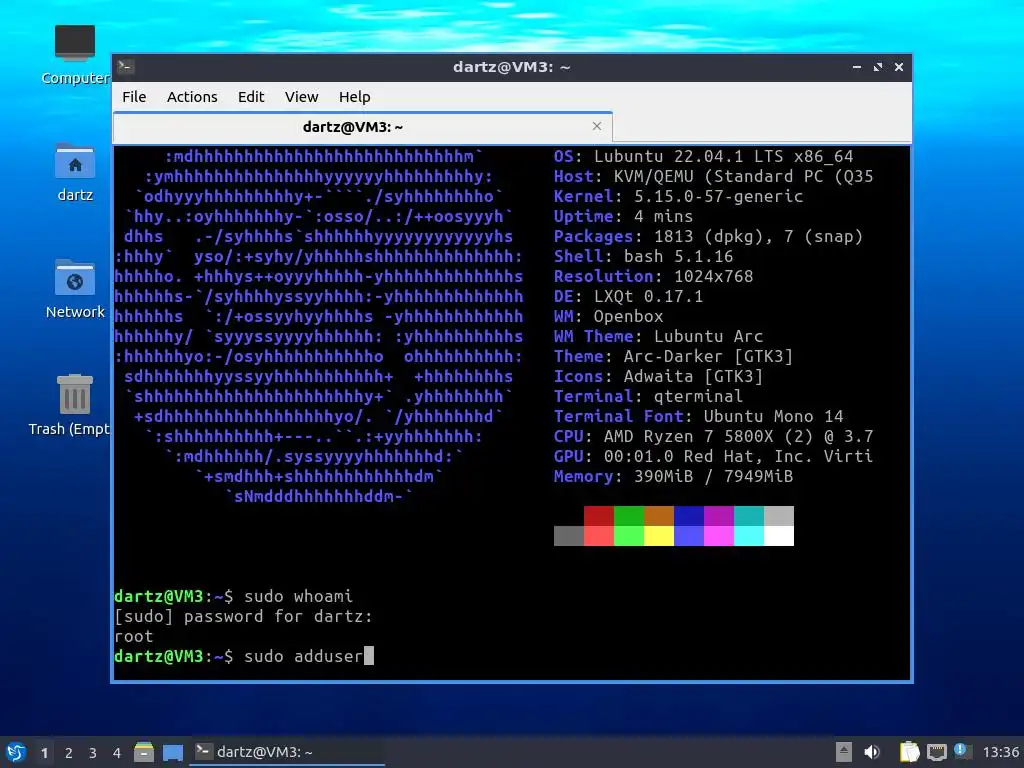Click the 'Uptime: 4 mins' line
The image size is (1024, 768).
[623, 217]
